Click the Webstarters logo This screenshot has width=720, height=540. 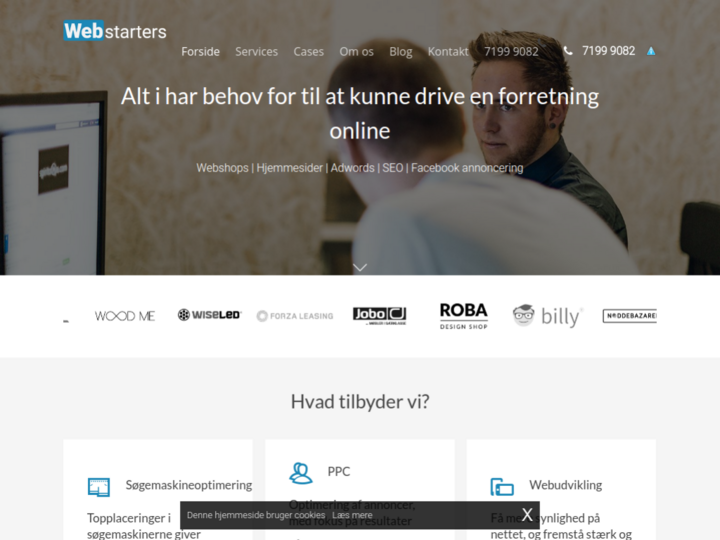(115, 31)
